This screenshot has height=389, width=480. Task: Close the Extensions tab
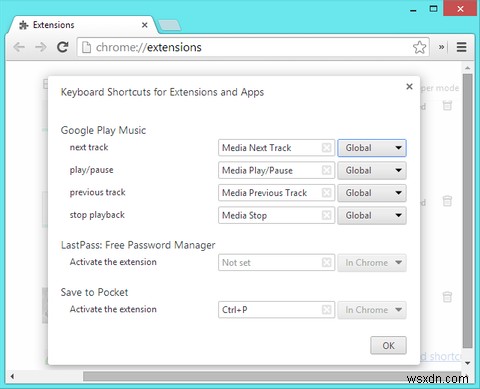(x=145, y=25)
